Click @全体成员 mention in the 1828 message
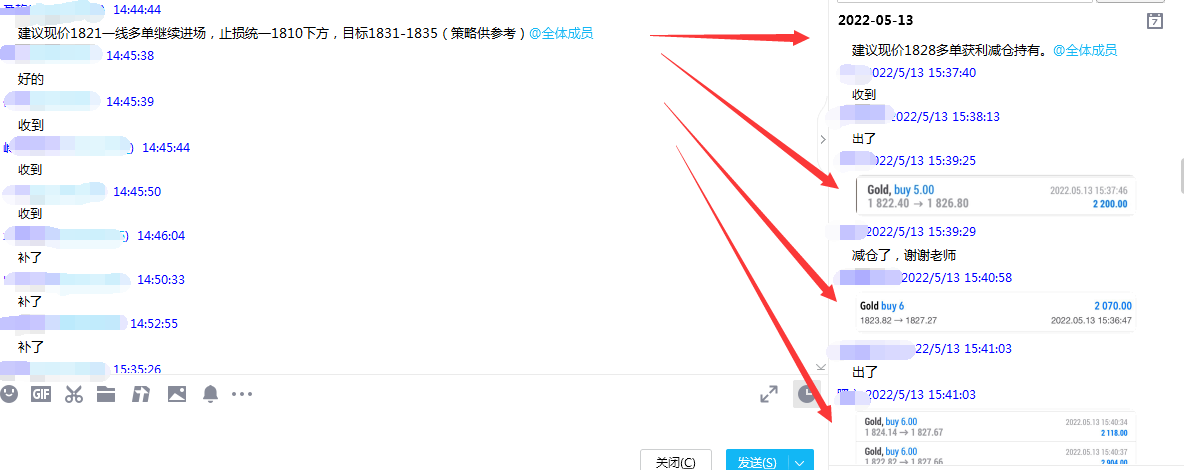 pos(1085,51)
